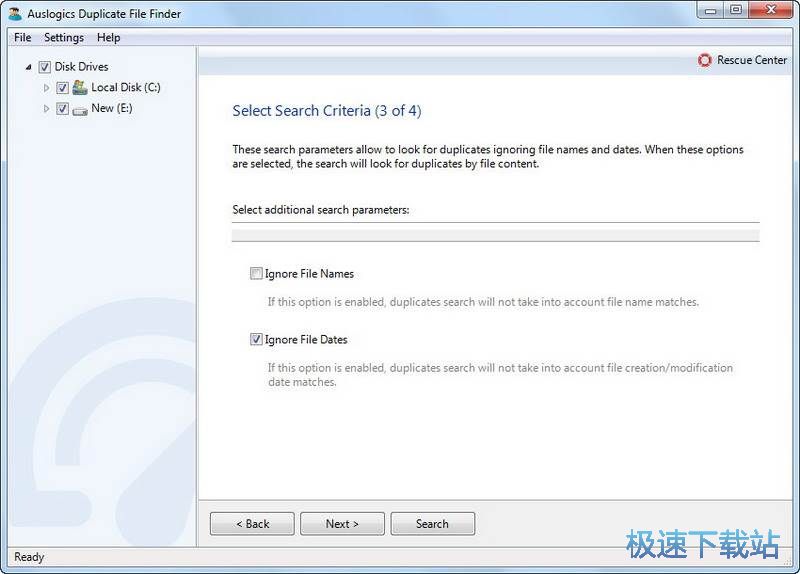Select the Disk Drives tree label
This screenshot has height=574, width=800.
[82, 67]
